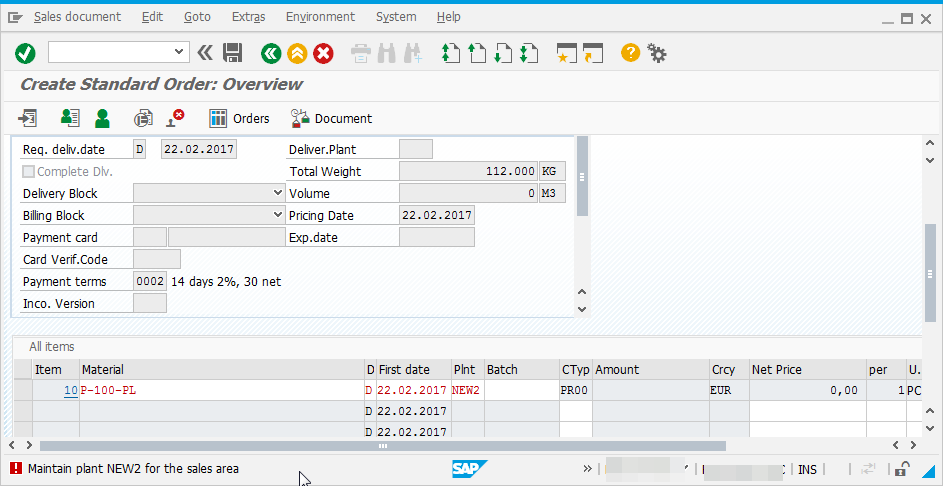Toggle the Complete Dlv. checkbox

[28, 171]
